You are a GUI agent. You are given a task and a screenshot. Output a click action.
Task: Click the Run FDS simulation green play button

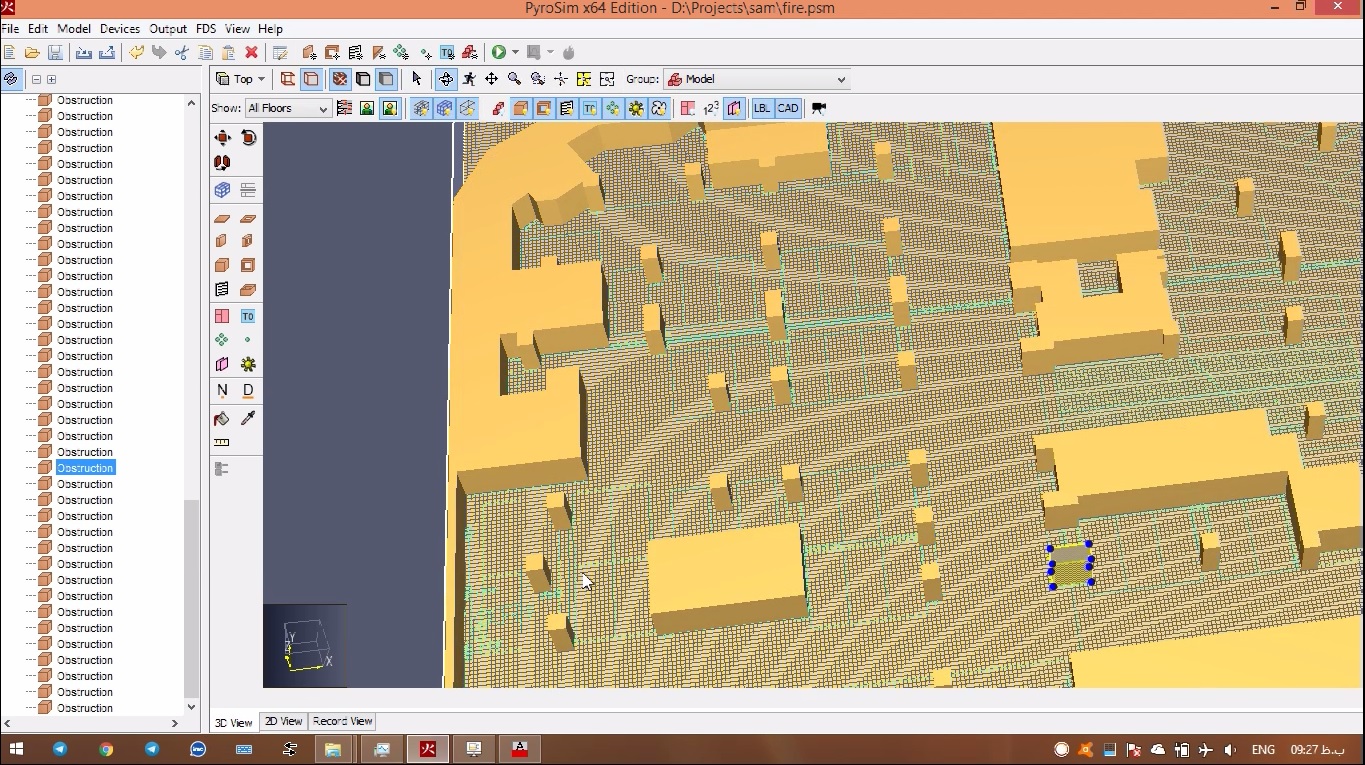pos(498,52)
